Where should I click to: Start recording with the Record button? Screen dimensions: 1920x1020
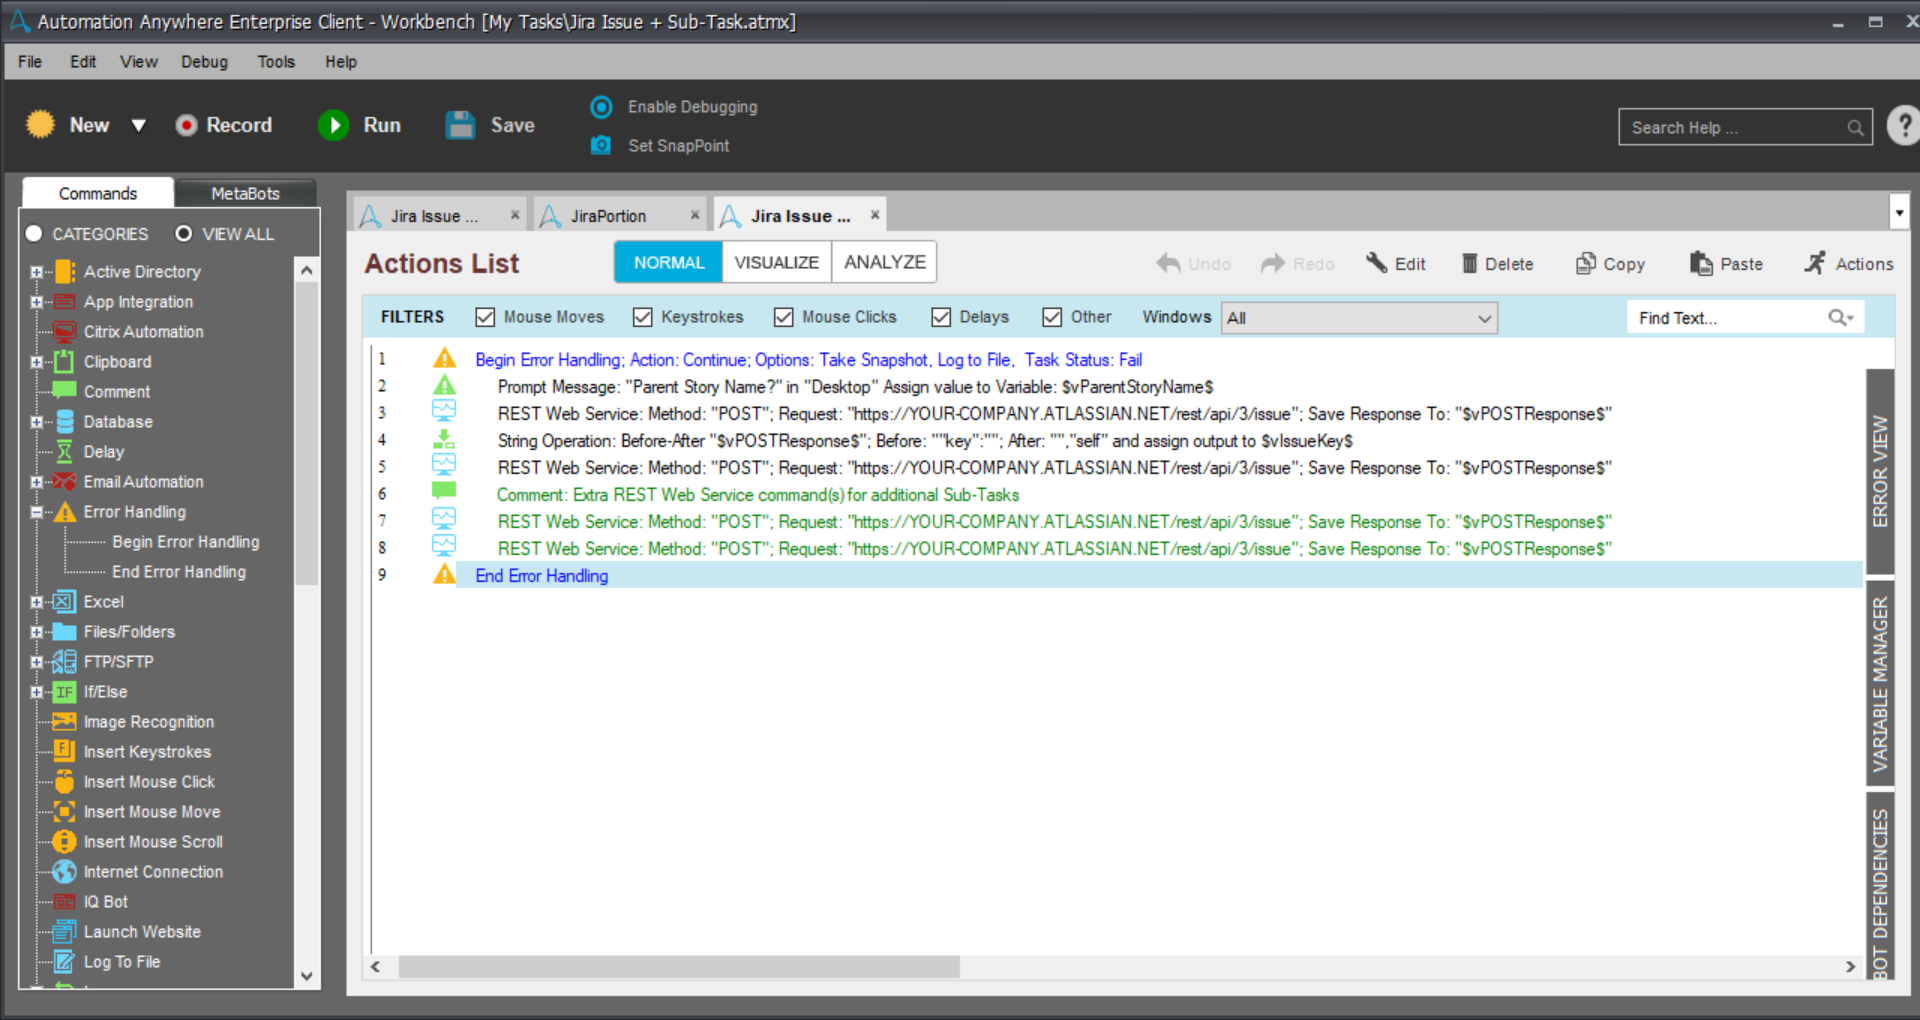coord(224,125)
